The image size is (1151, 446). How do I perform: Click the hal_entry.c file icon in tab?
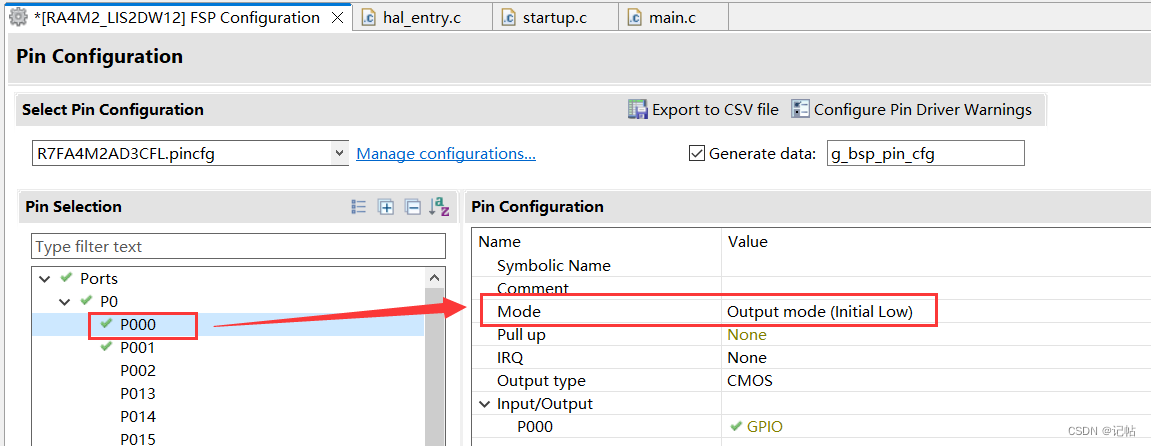click(x=368, y=18)
